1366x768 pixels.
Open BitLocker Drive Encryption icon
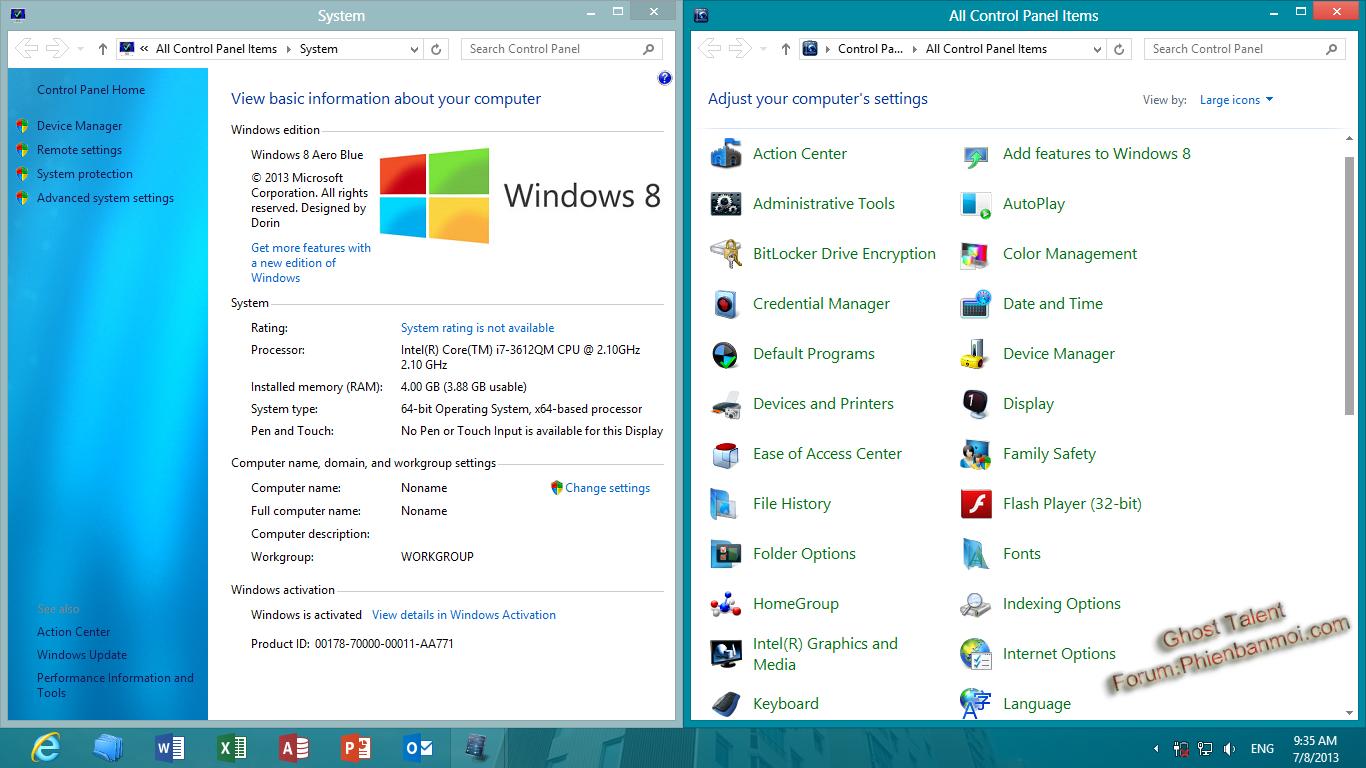click(x=726, y=254)
